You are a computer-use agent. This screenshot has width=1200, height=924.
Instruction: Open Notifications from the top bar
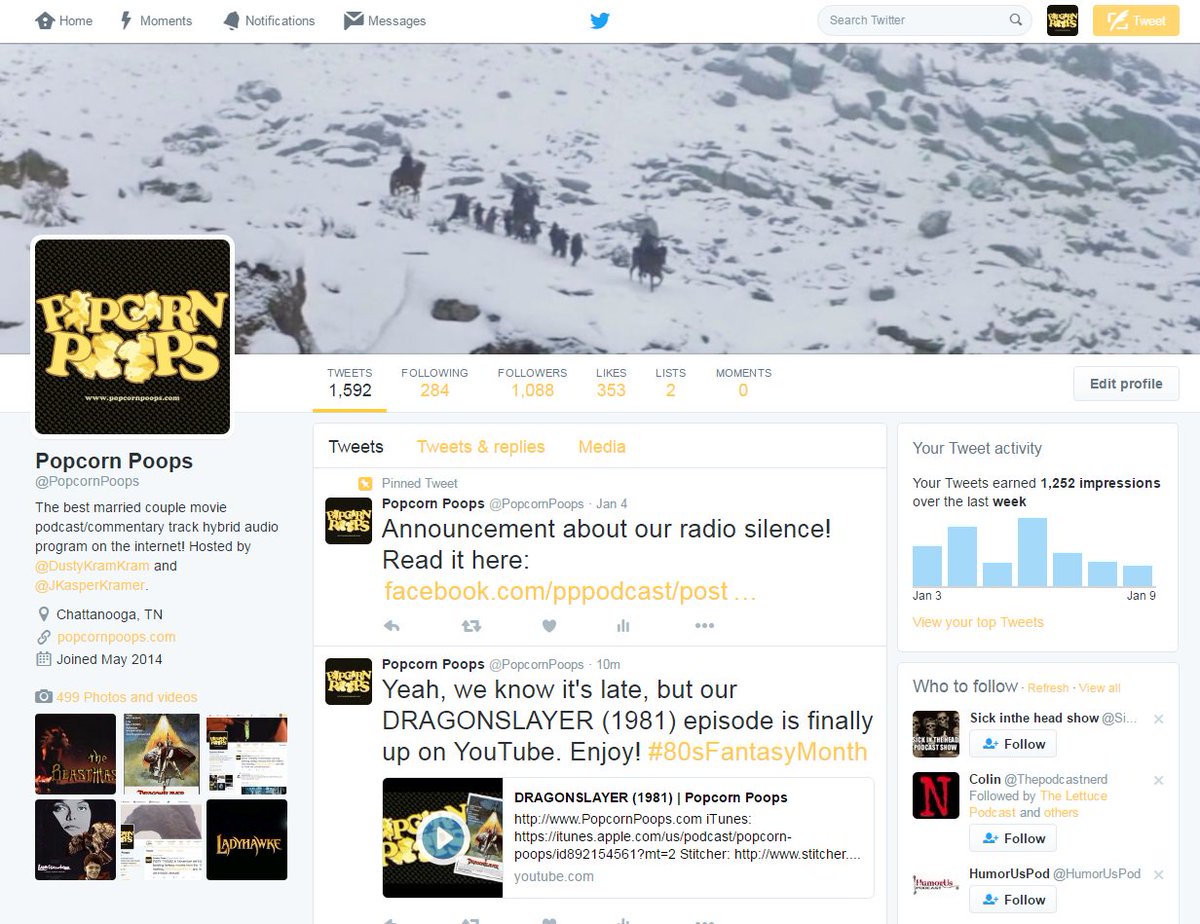[x=268, y=20]
